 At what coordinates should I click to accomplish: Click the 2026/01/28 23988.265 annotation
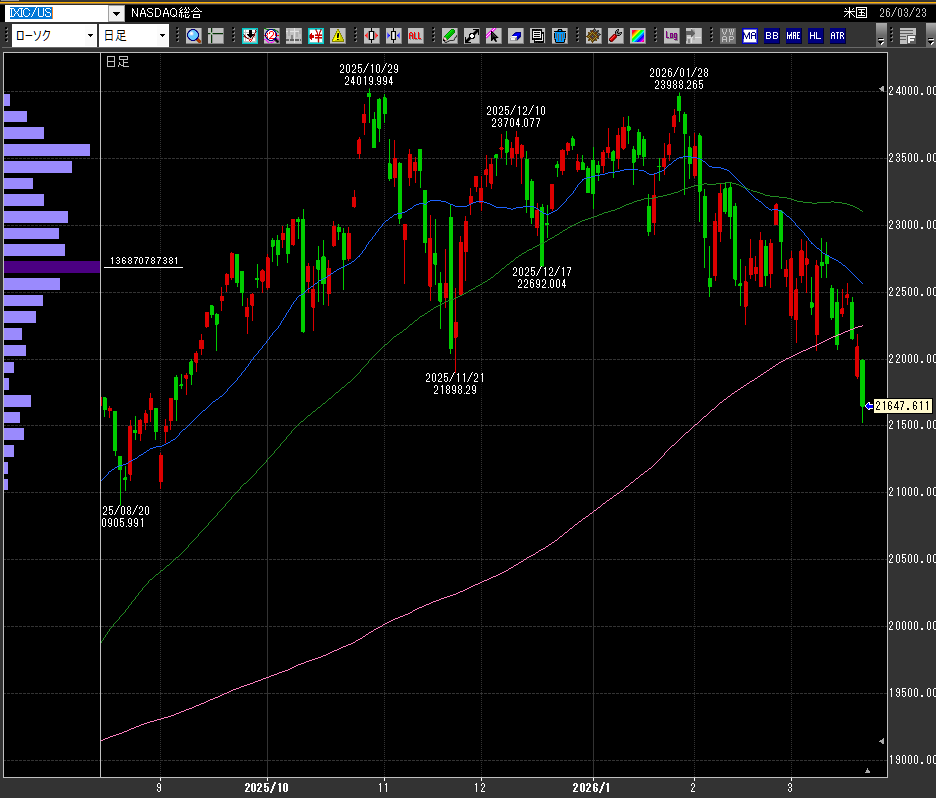(x=679, y=79)
